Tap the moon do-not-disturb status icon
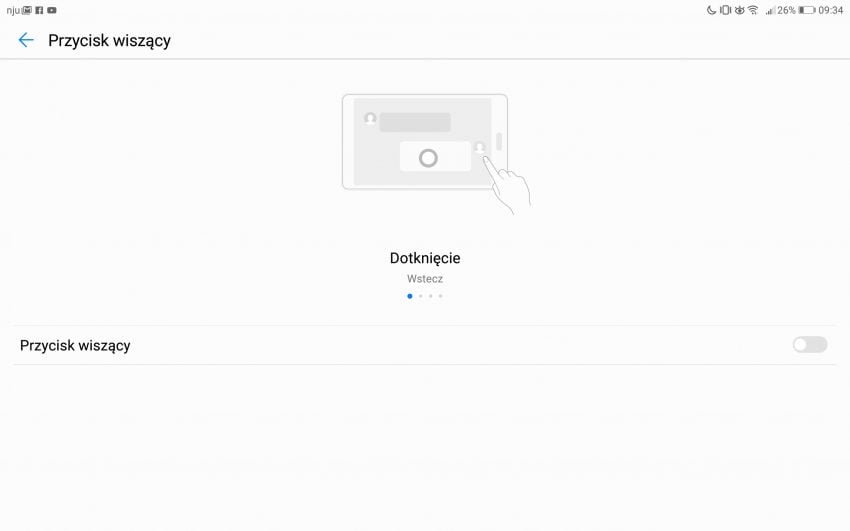 (711, 10)
